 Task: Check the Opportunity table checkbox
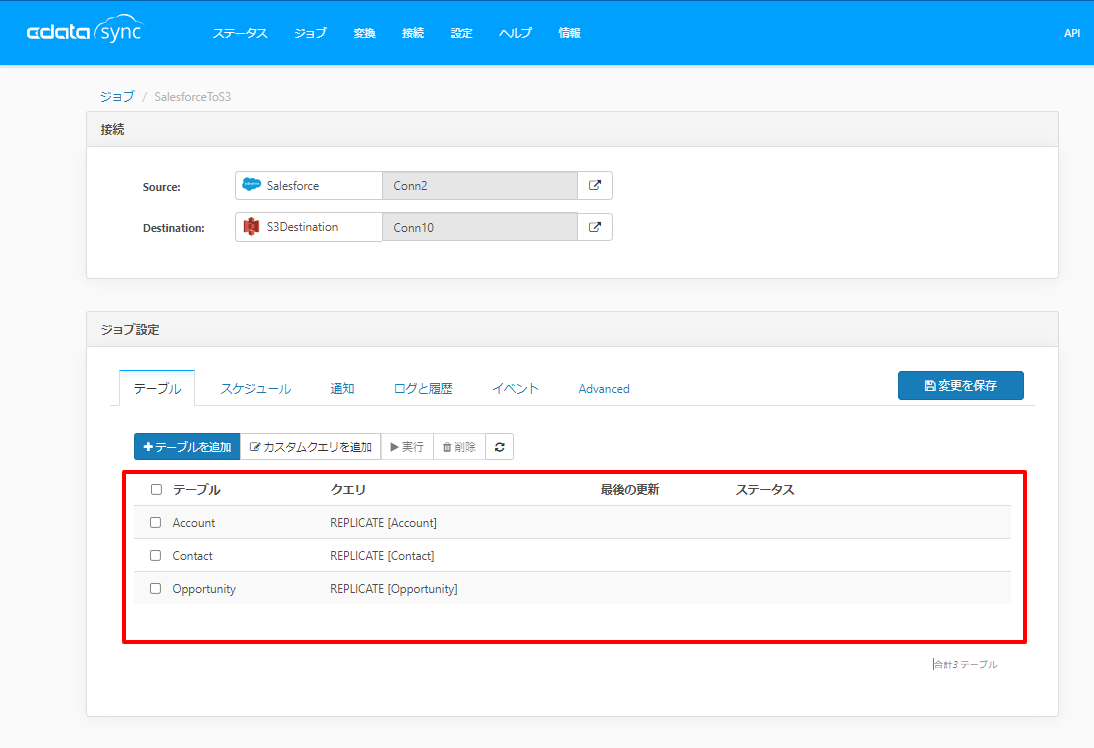point(156,588)
